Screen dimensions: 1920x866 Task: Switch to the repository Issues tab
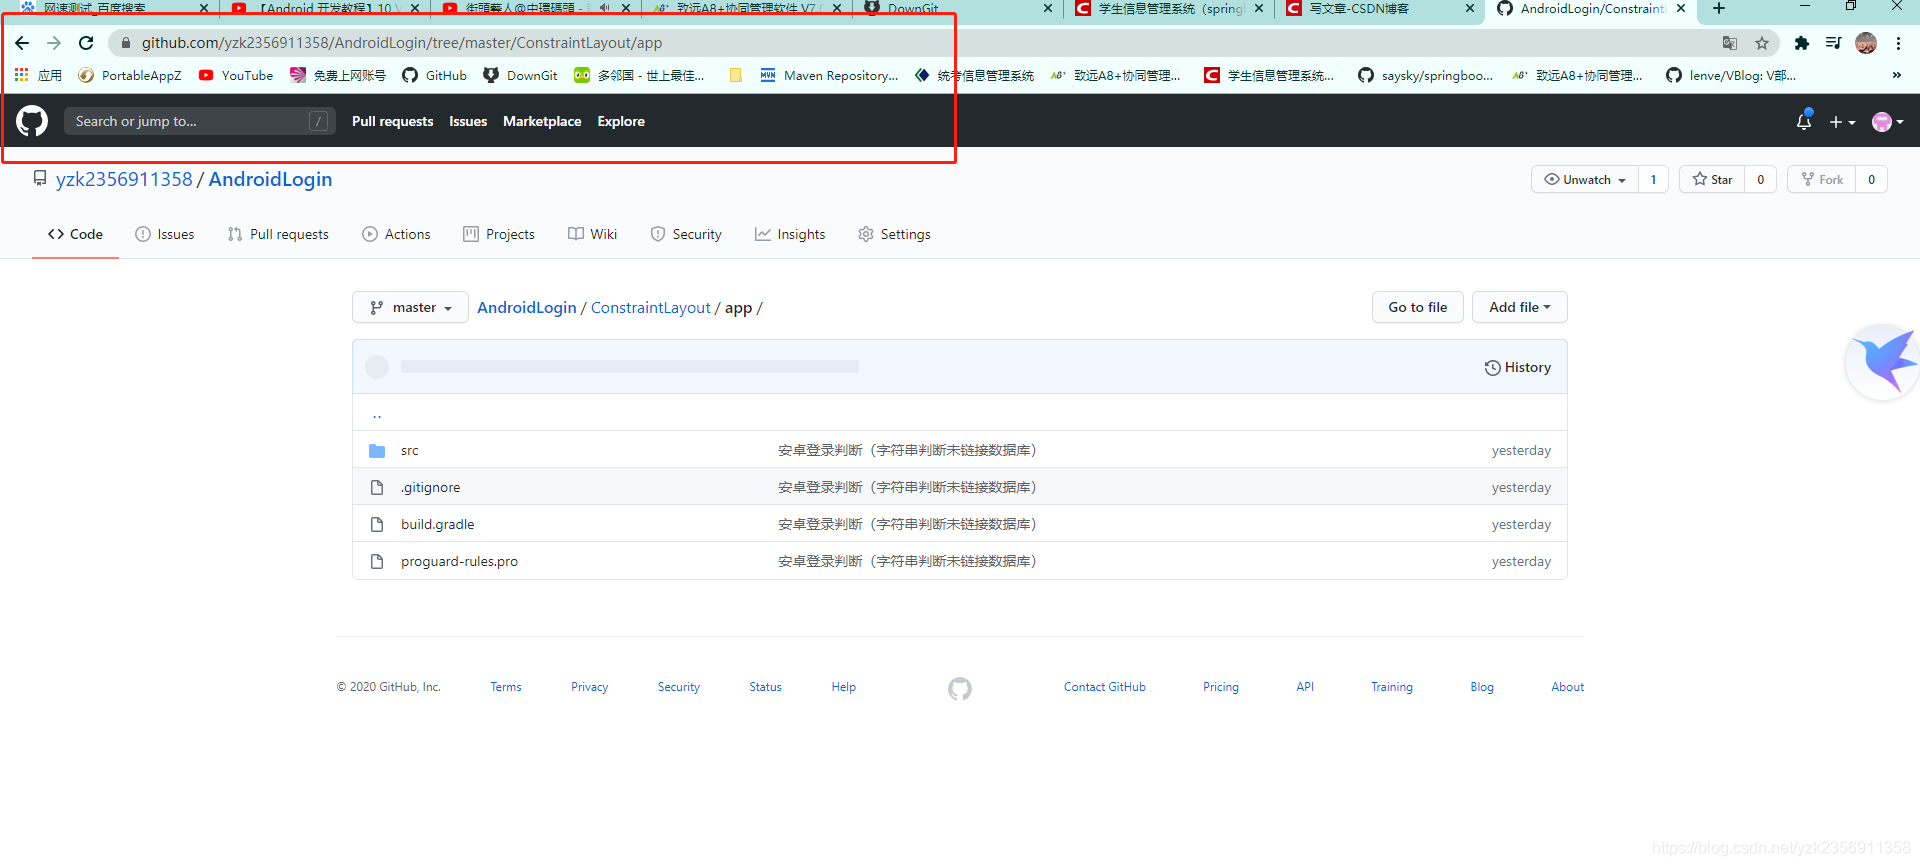165,234
